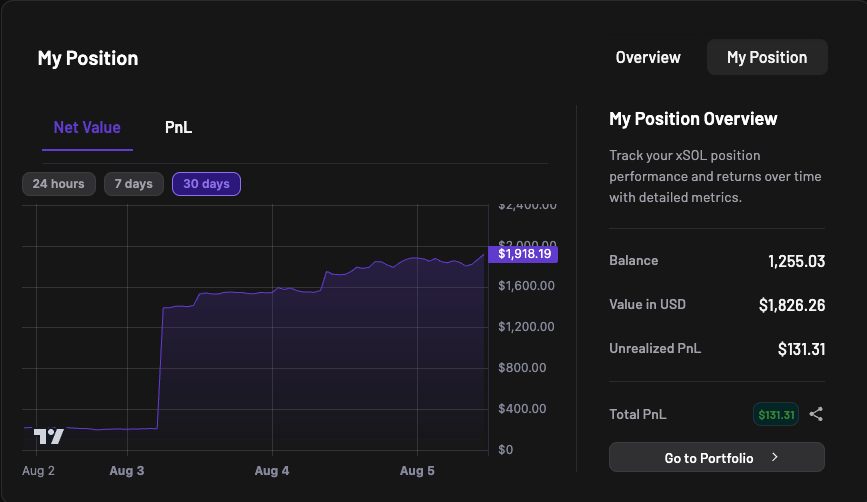Image resolution: width=867 pixels, height=502 pixels.
Task: Click the $1,918.19 price label on chart
Action: [523, 254]
